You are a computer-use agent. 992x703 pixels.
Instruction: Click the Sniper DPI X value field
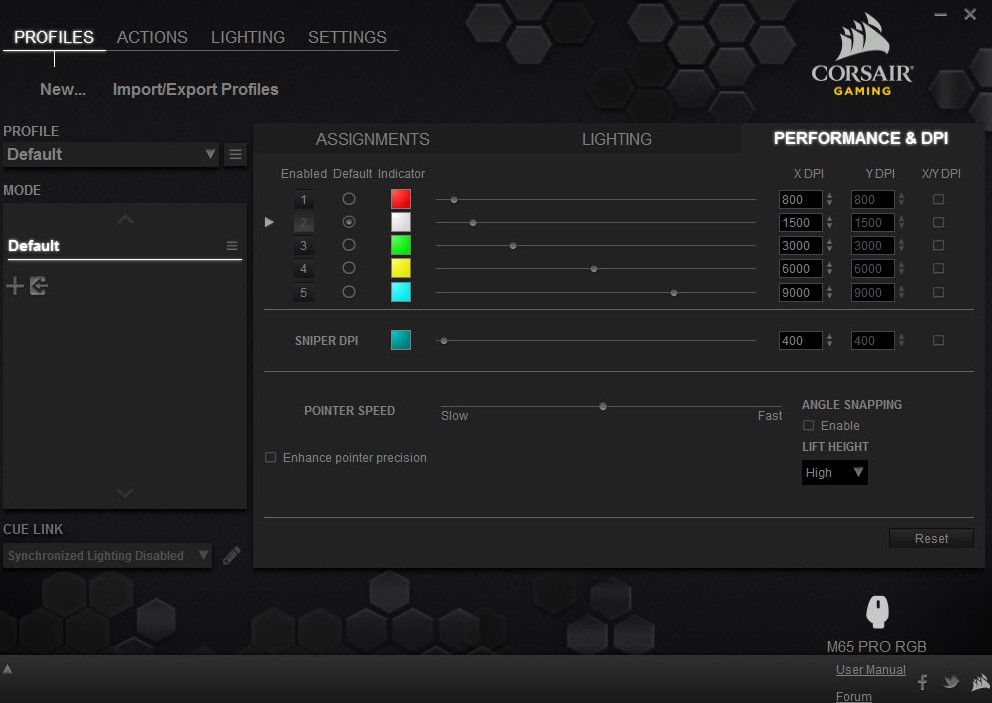(x=800, y=341)
